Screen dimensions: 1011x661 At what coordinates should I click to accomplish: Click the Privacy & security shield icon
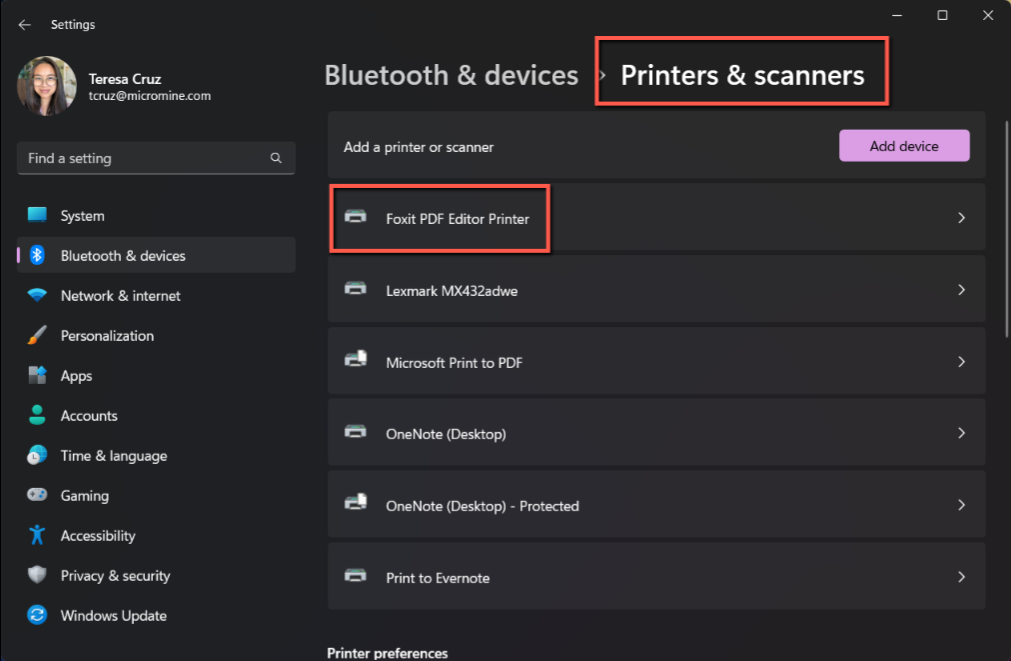37,575
